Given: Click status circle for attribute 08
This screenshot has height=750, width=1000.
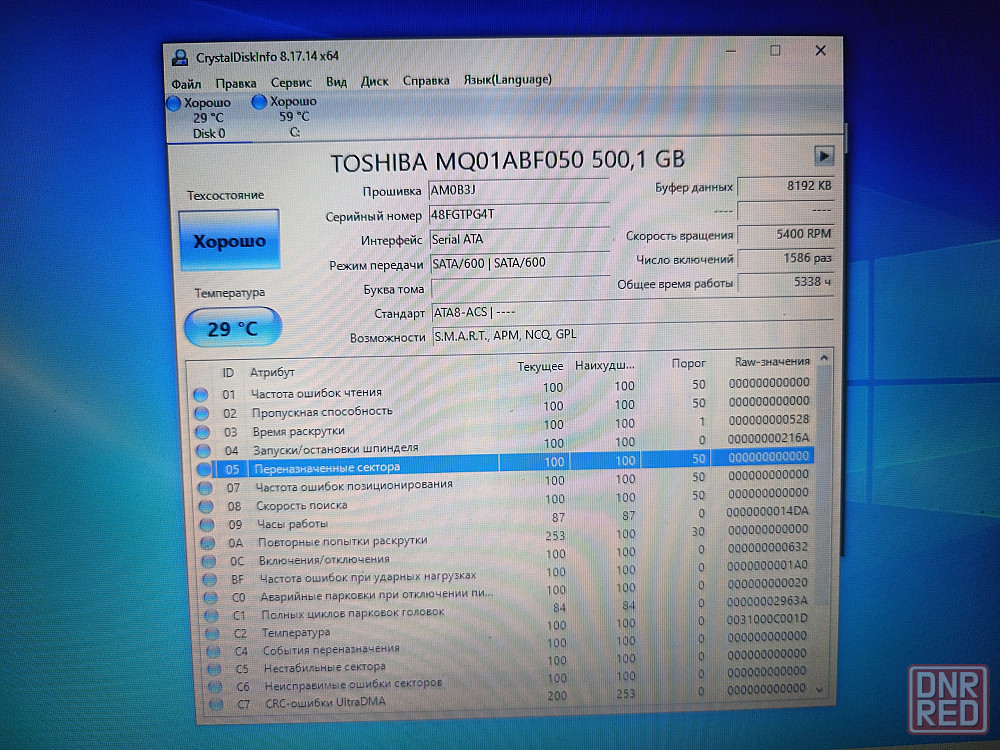Looking at the screenshot, I should point(206,506).
